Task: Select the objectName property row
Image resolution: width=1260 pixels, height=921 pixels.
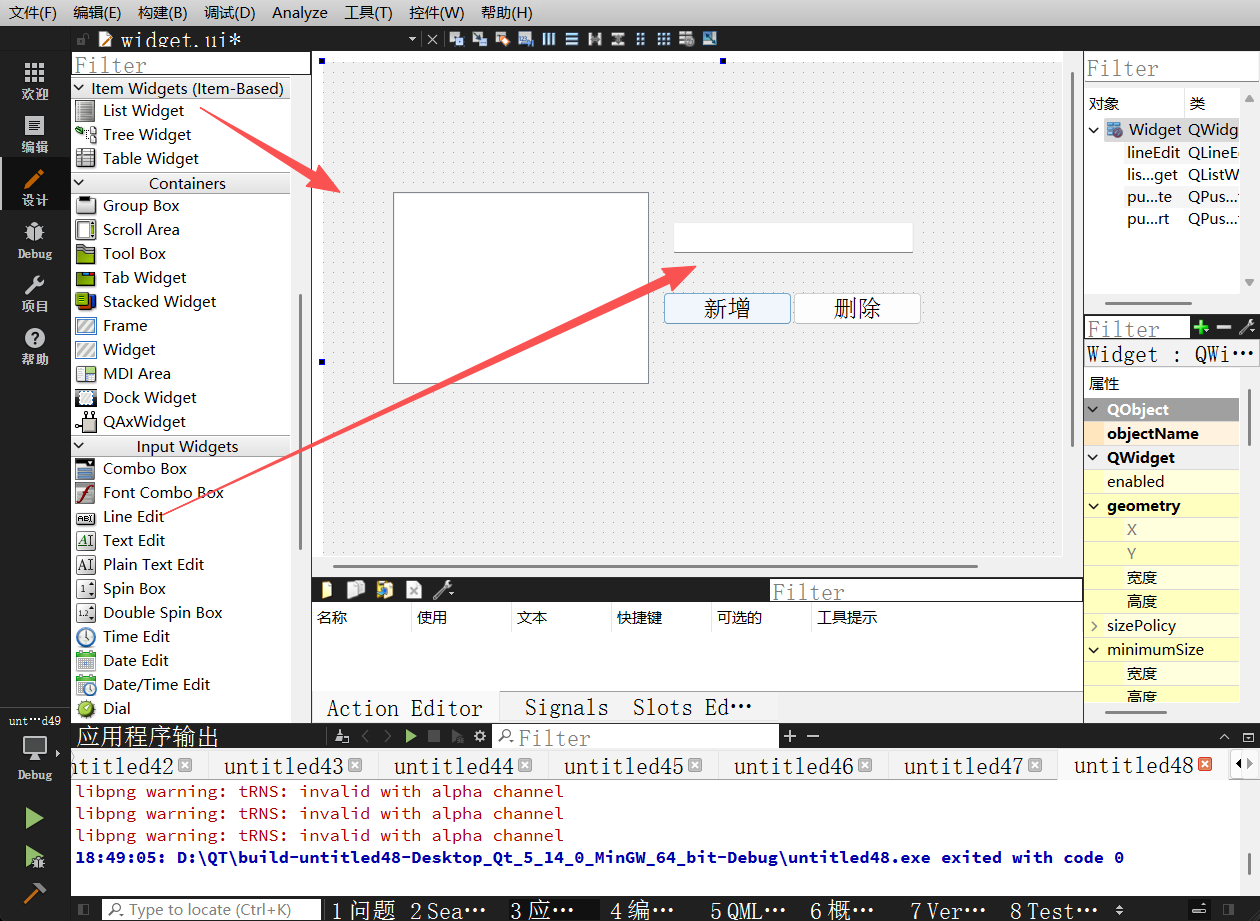Action: (x=1162, y=434)
